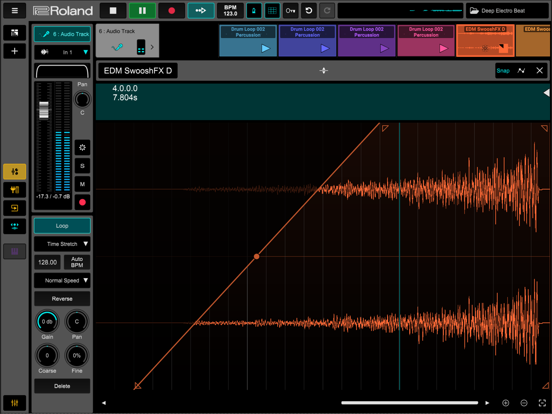This screenshot has width=552, height=414.
Task: Click the Auto BPM button
Action: click(x=77, y=262)
